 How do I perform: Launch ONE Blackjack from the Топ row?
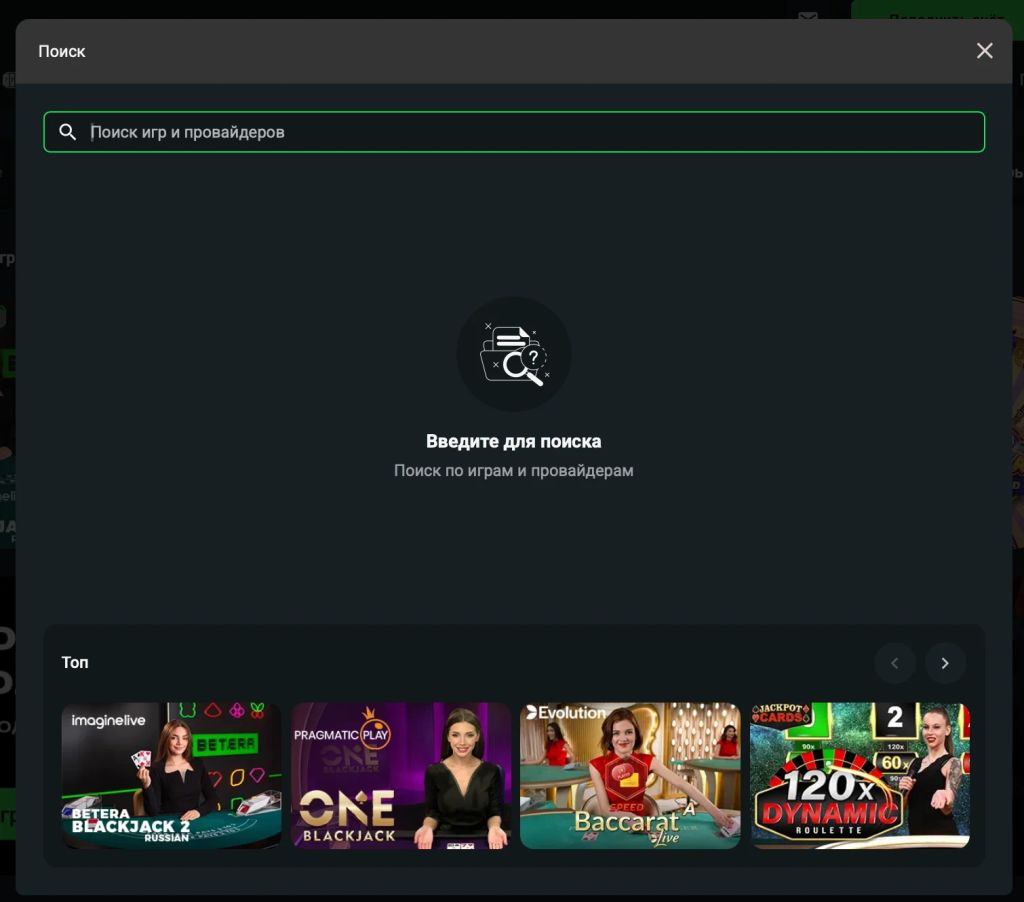coord(400,776)
